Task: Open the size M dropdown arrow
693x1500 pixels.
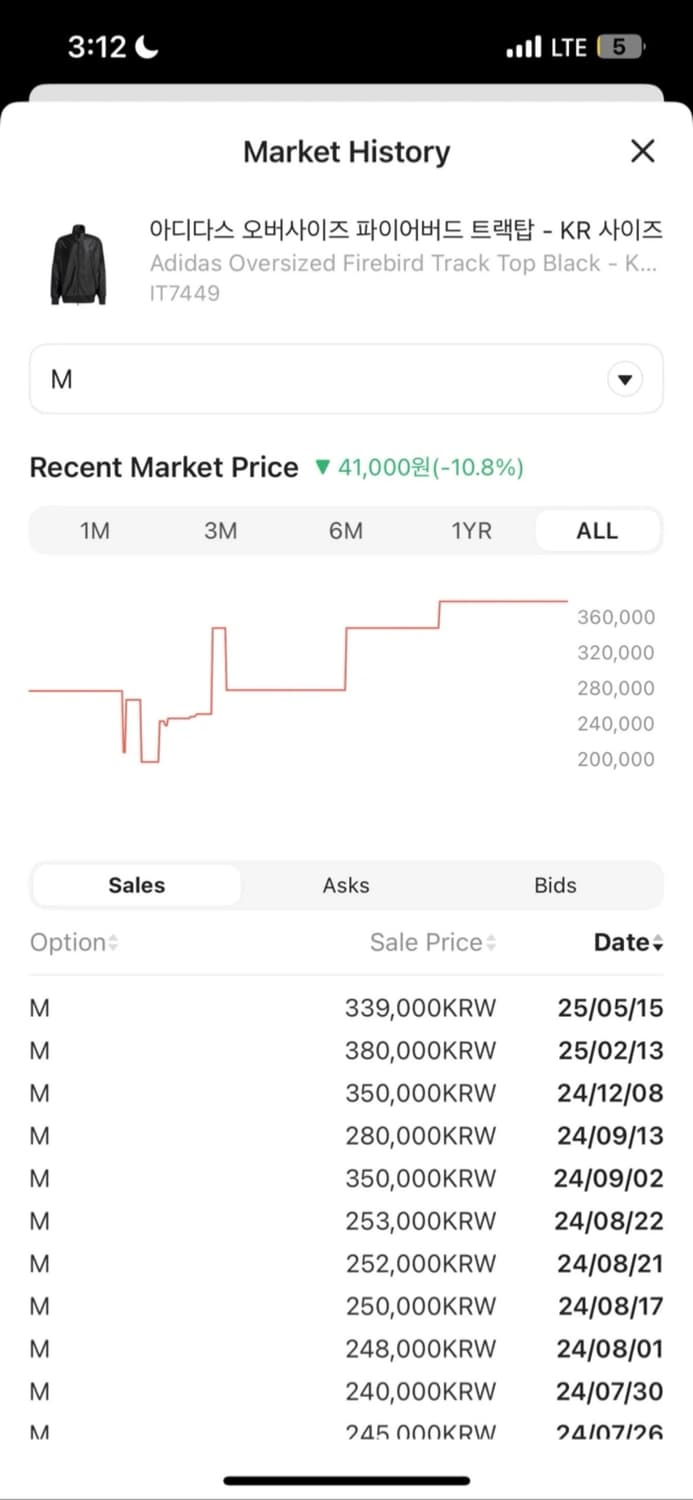Action: click(625, 379)
